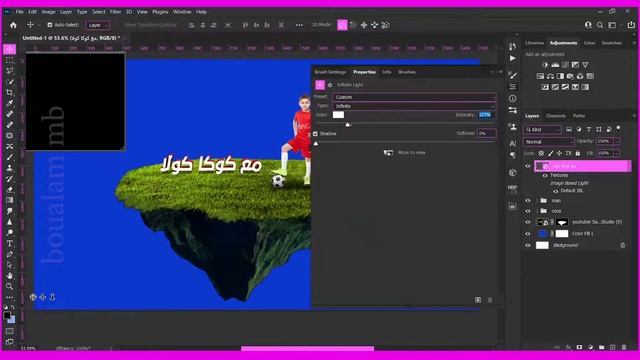
Task: Switch to the Swatches tab
Action: pyautogui.click(x=611, y=43)
